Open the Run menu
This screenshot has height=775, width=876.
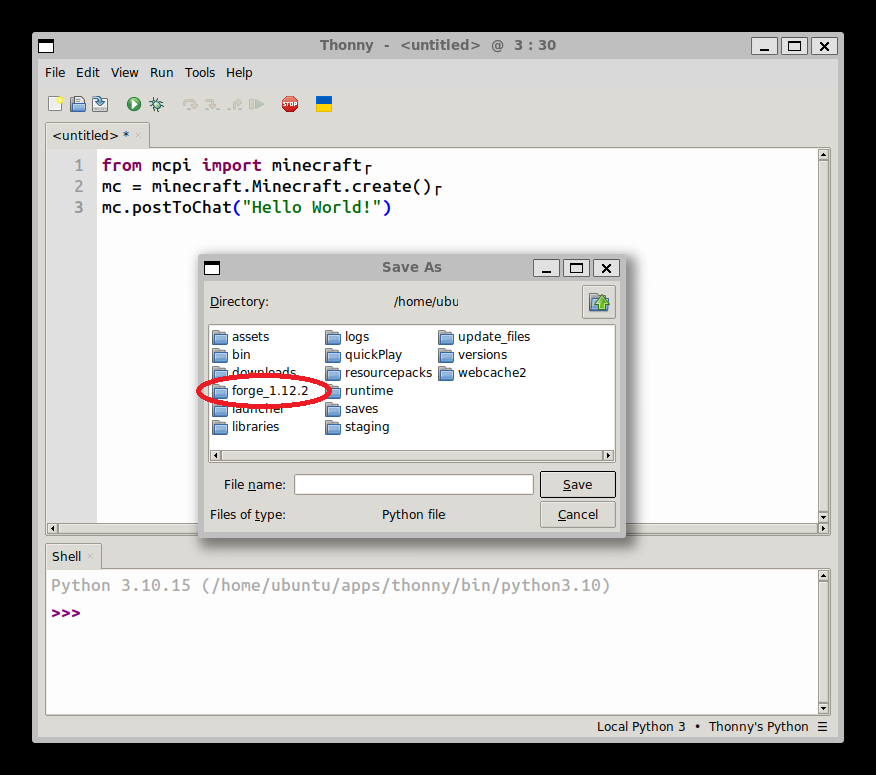(161, 73)
